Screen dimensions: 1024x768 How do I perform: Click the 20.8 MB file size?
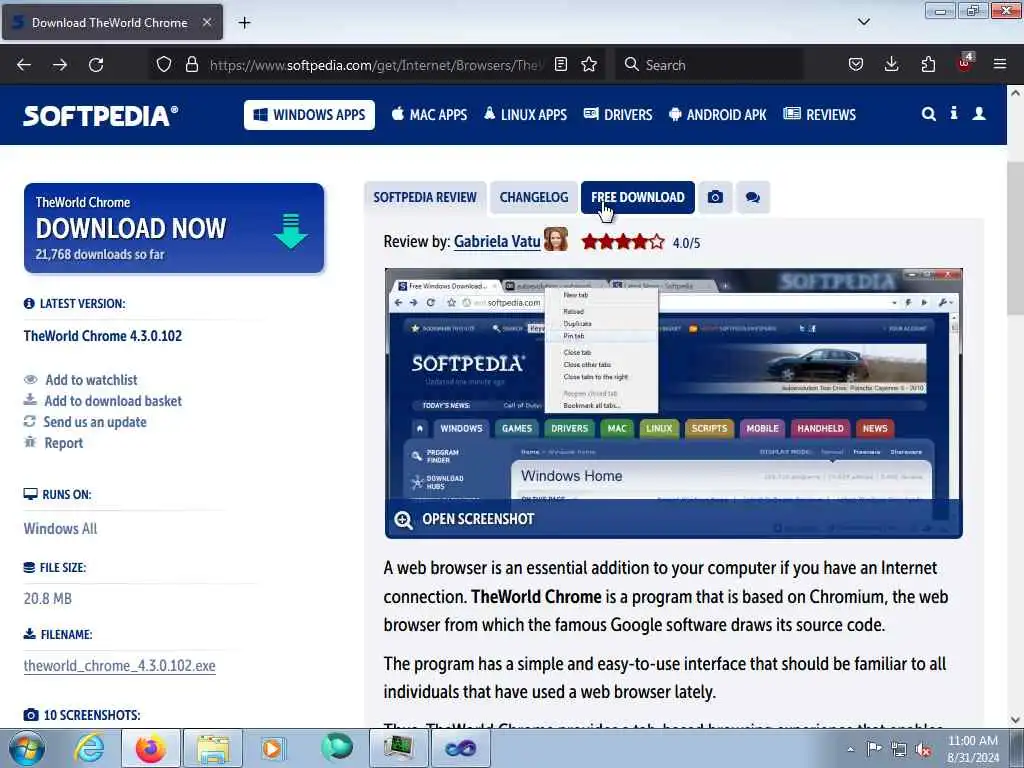(48, 598)
